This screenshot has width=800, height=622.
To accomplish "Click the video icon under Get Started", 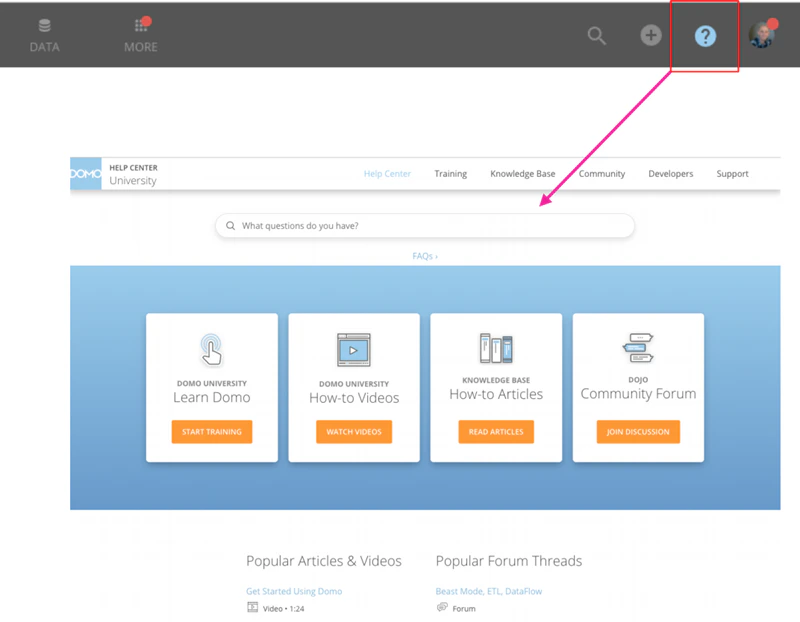I will (253, 607).
